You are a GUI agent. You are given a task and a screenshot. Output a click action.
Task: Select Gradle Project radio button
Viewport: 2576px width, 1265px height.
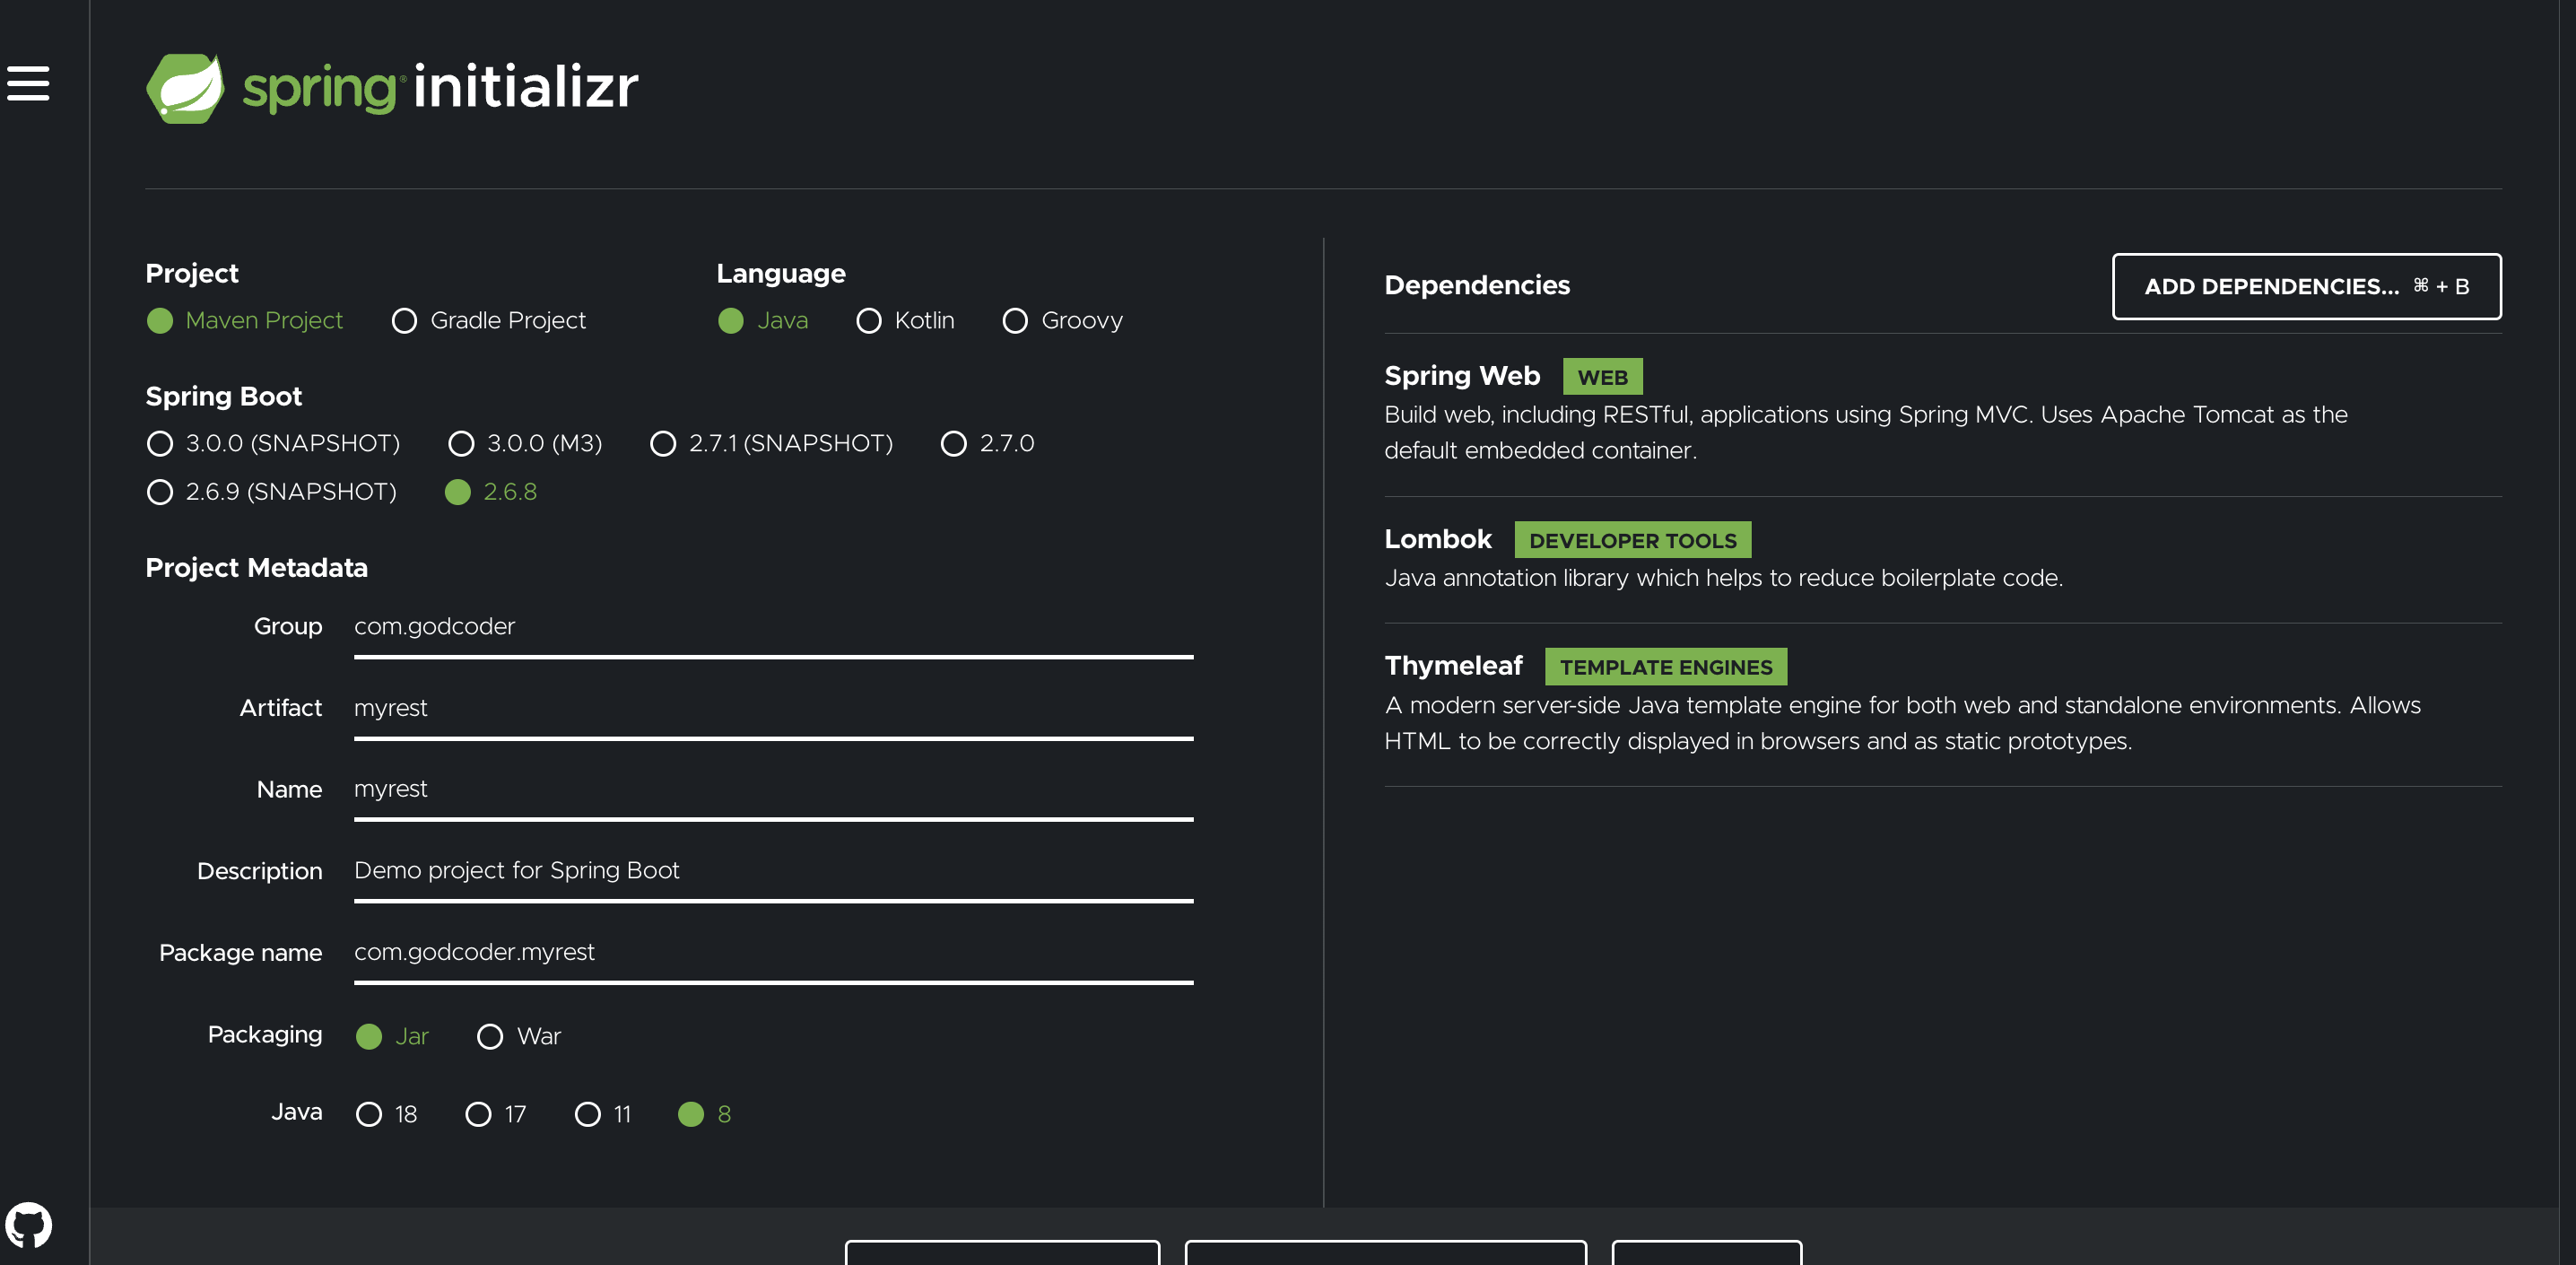pos(404,321)
